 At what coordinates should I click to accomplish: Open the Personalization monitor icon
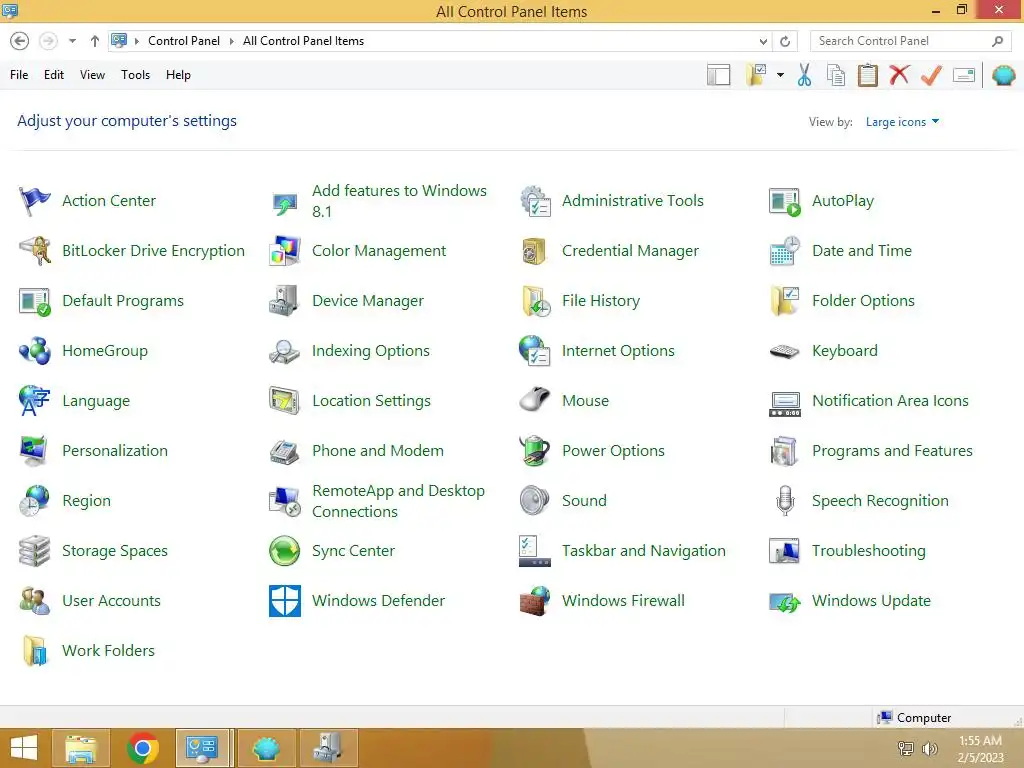pos(35,451)
